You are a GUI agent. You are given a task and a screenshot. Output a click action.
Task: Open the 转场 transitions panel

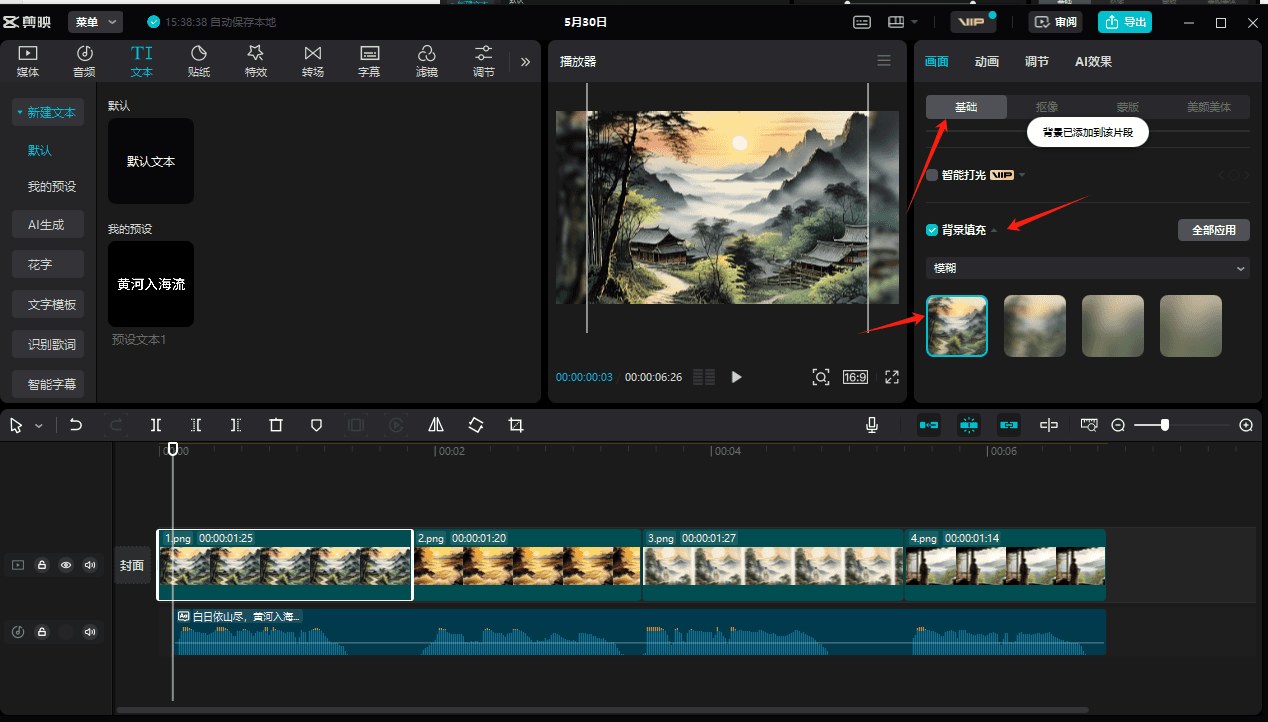point(313,61)
